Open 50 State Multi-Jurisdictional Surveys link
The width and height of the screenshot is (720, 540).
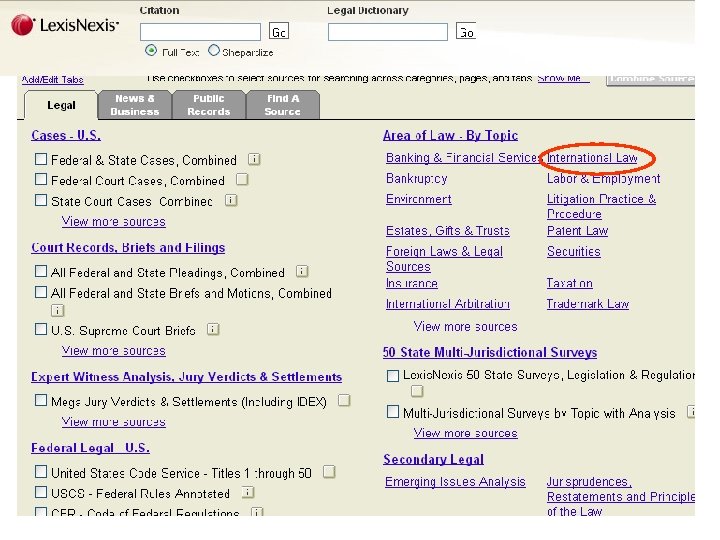coord(489,352)
